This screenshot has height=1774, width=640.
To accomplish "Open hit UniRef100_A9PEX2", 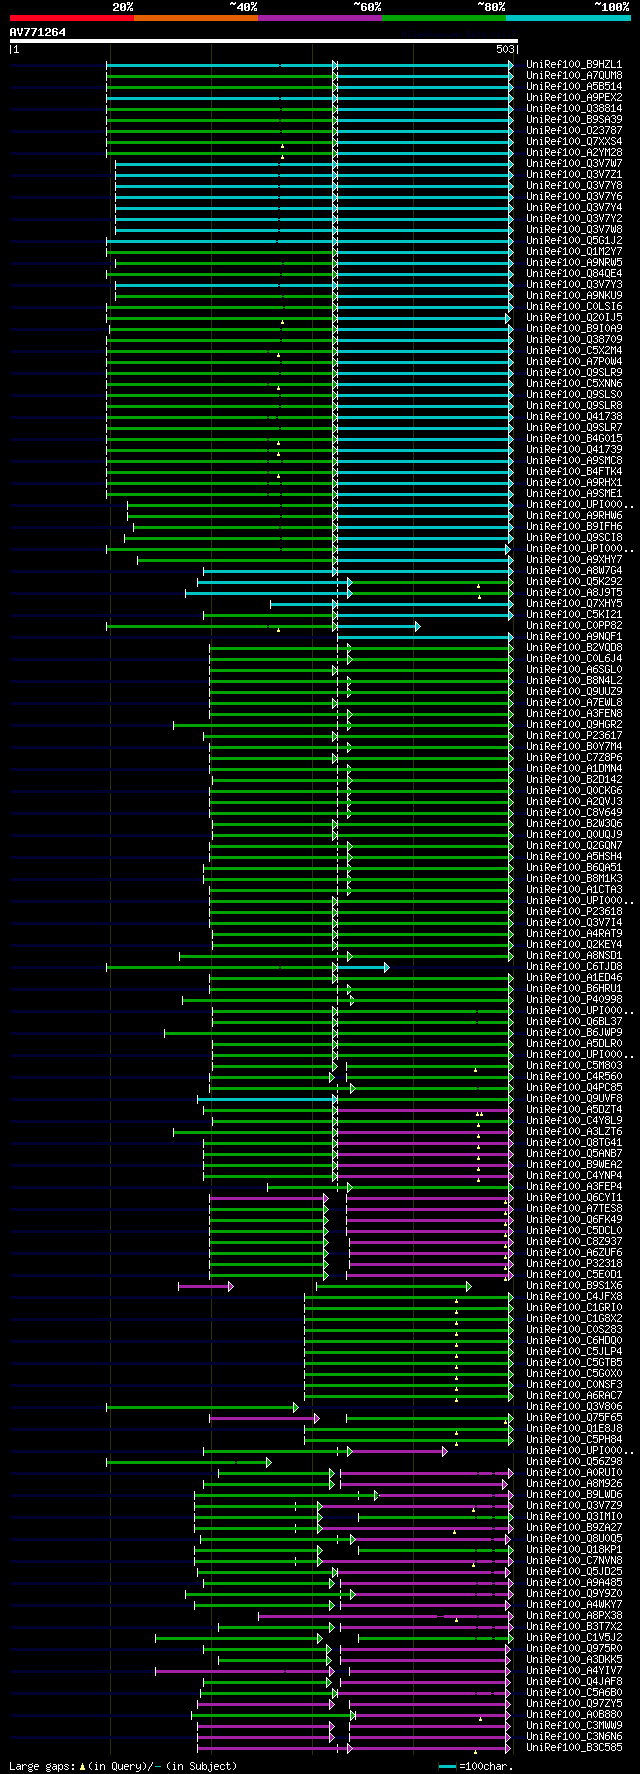I will click(574, 98).
